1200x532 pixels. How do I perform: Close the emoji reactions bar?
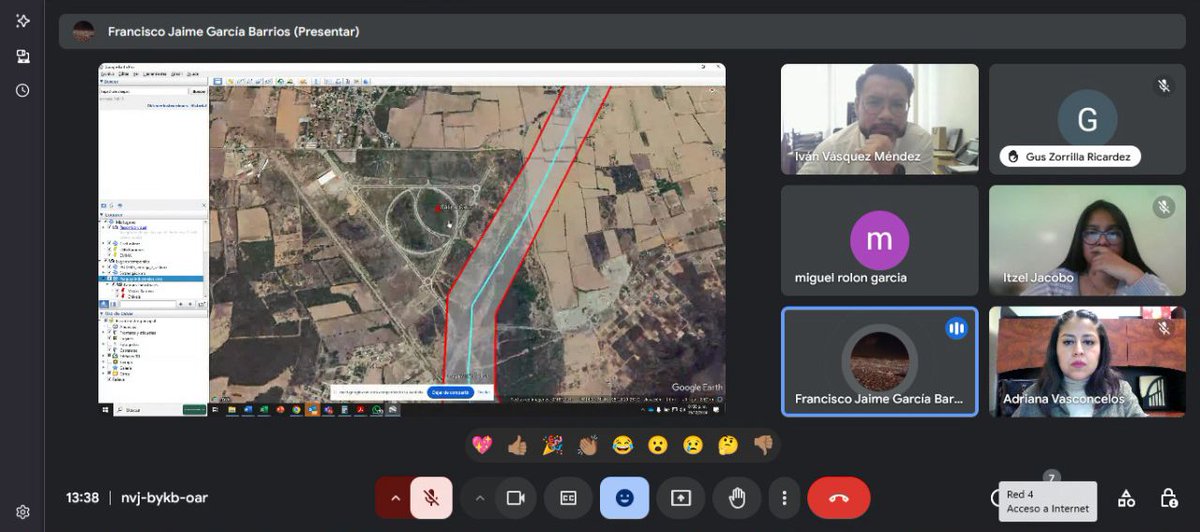tap(625, 498)
